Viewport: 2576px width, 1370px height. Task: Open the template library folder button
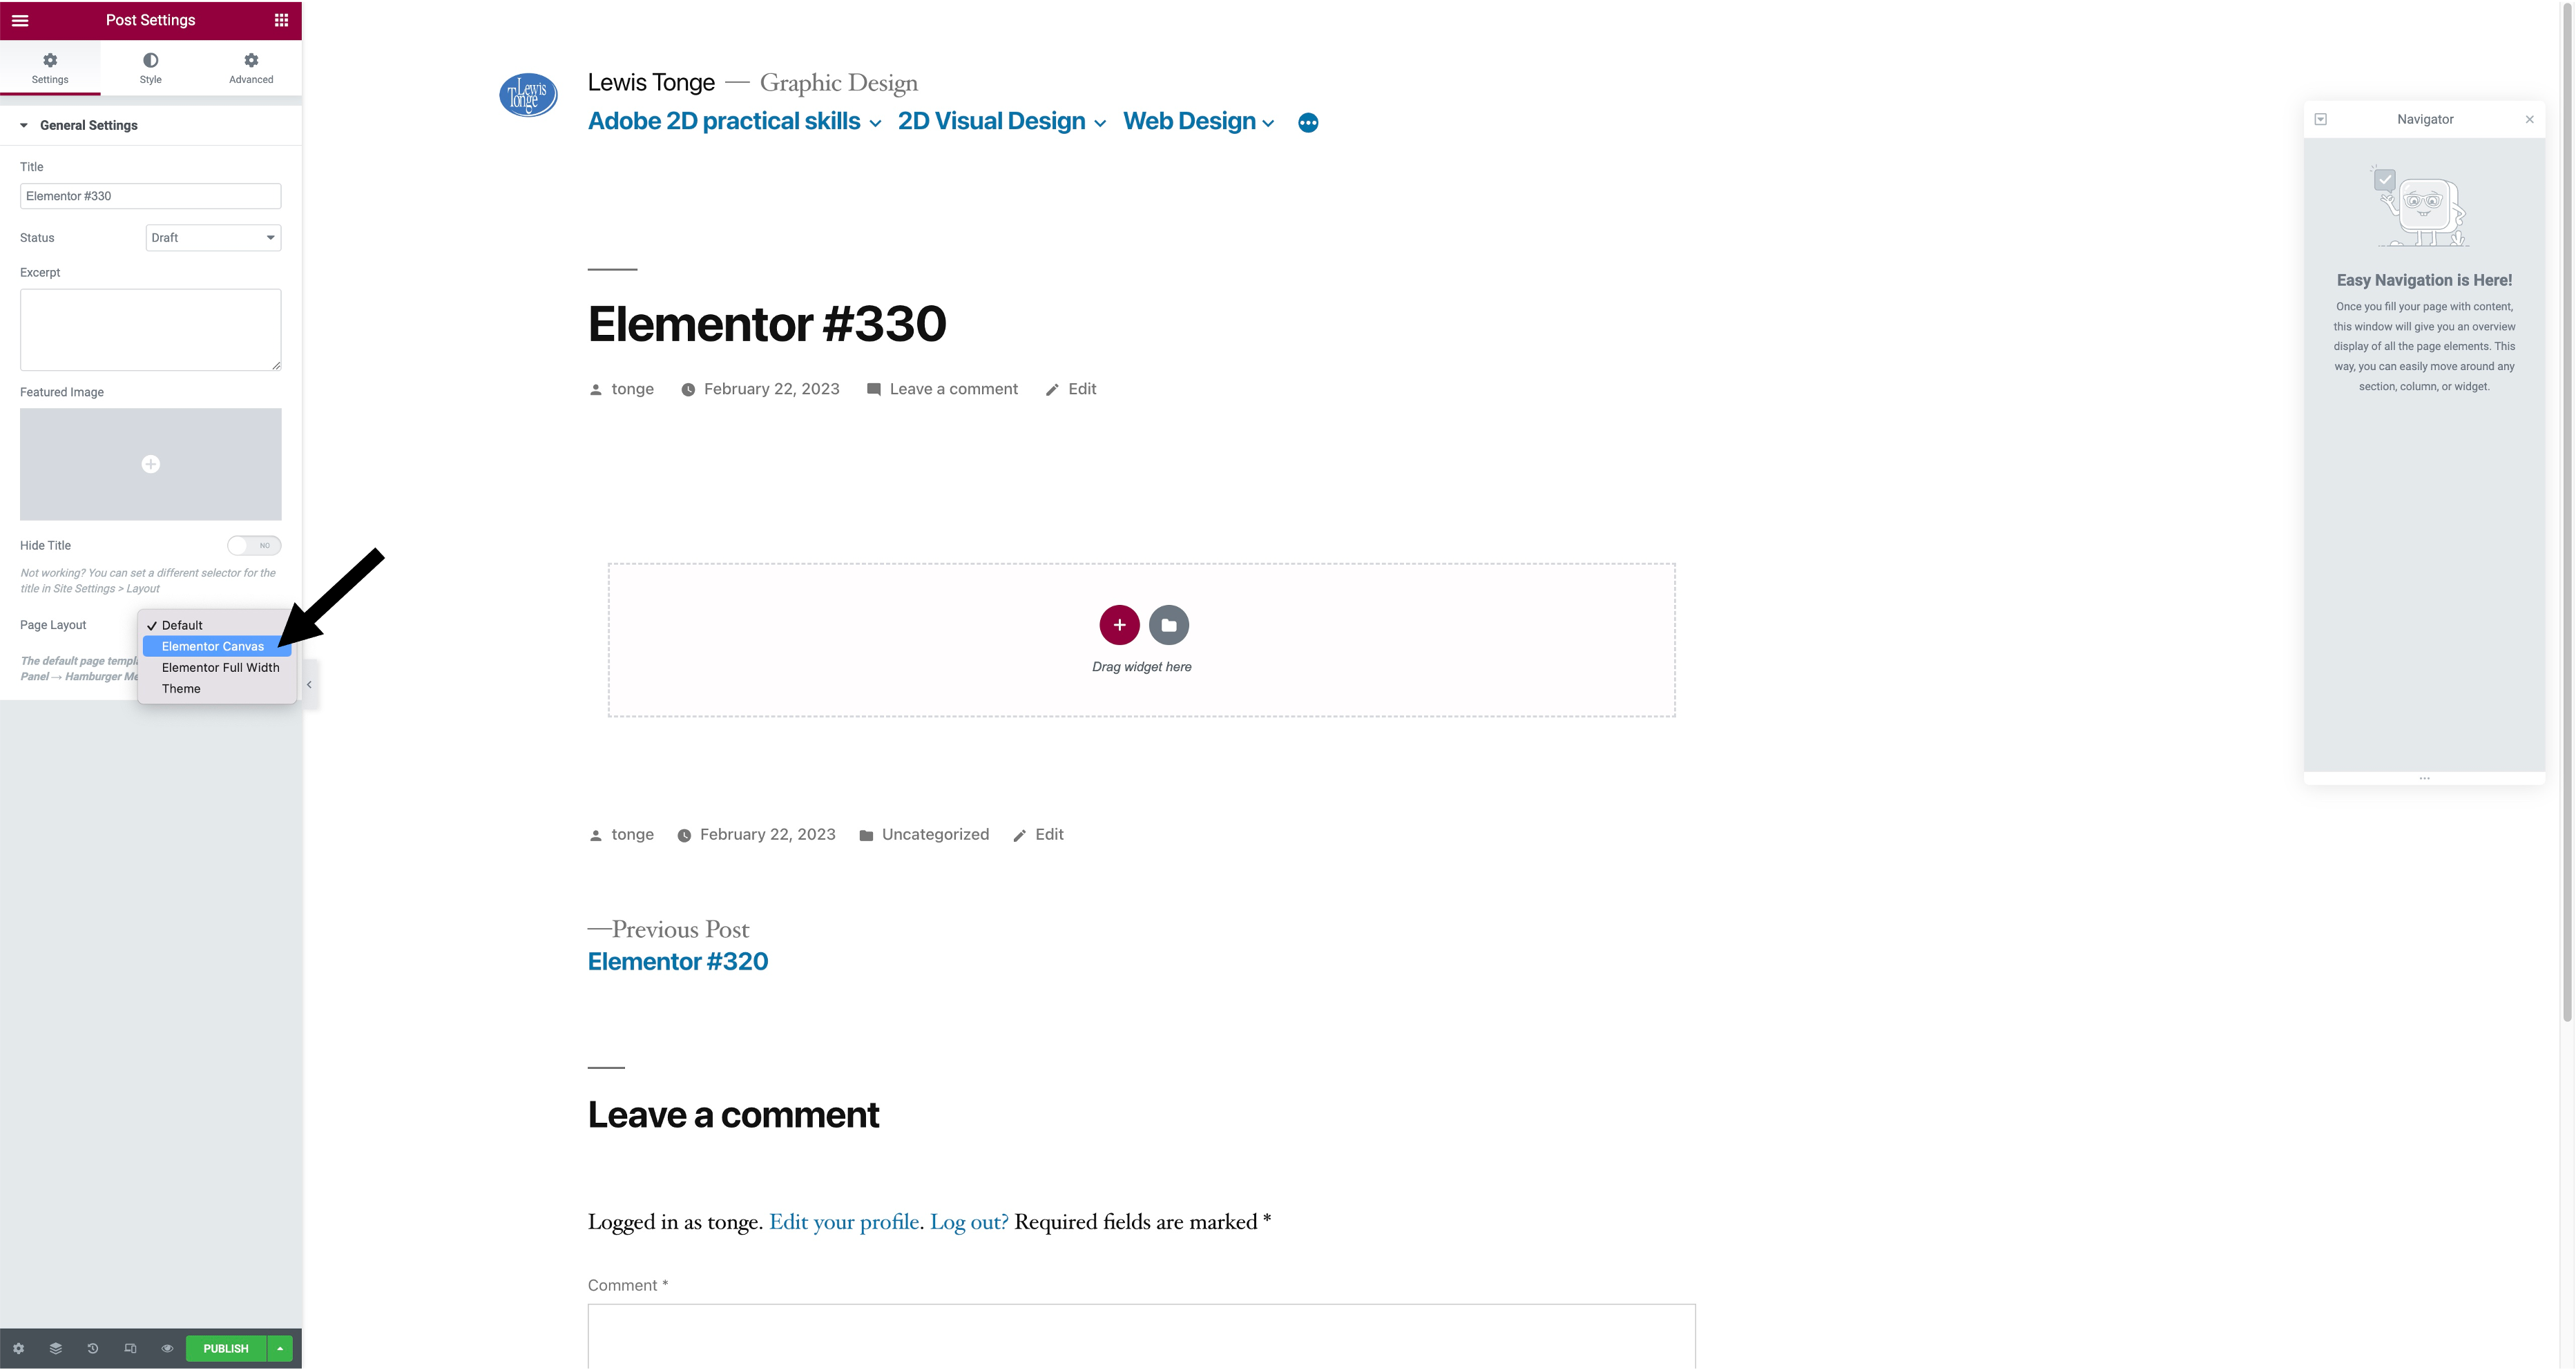tap(1168, 625)
